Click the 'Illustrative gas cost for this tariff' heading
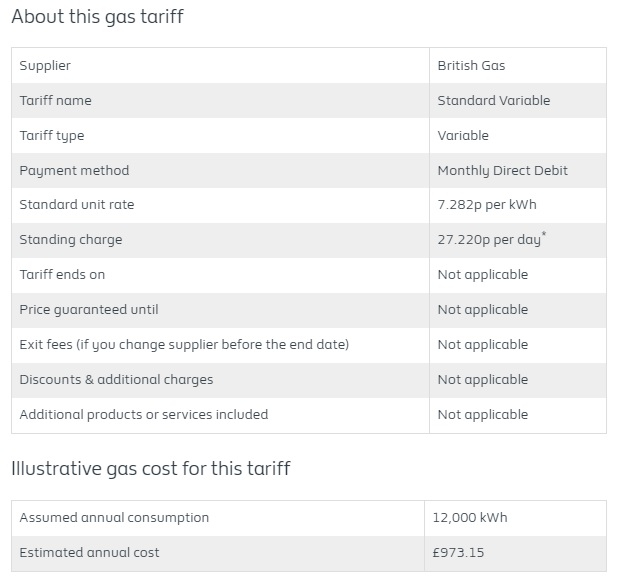 tap(151, 469)
